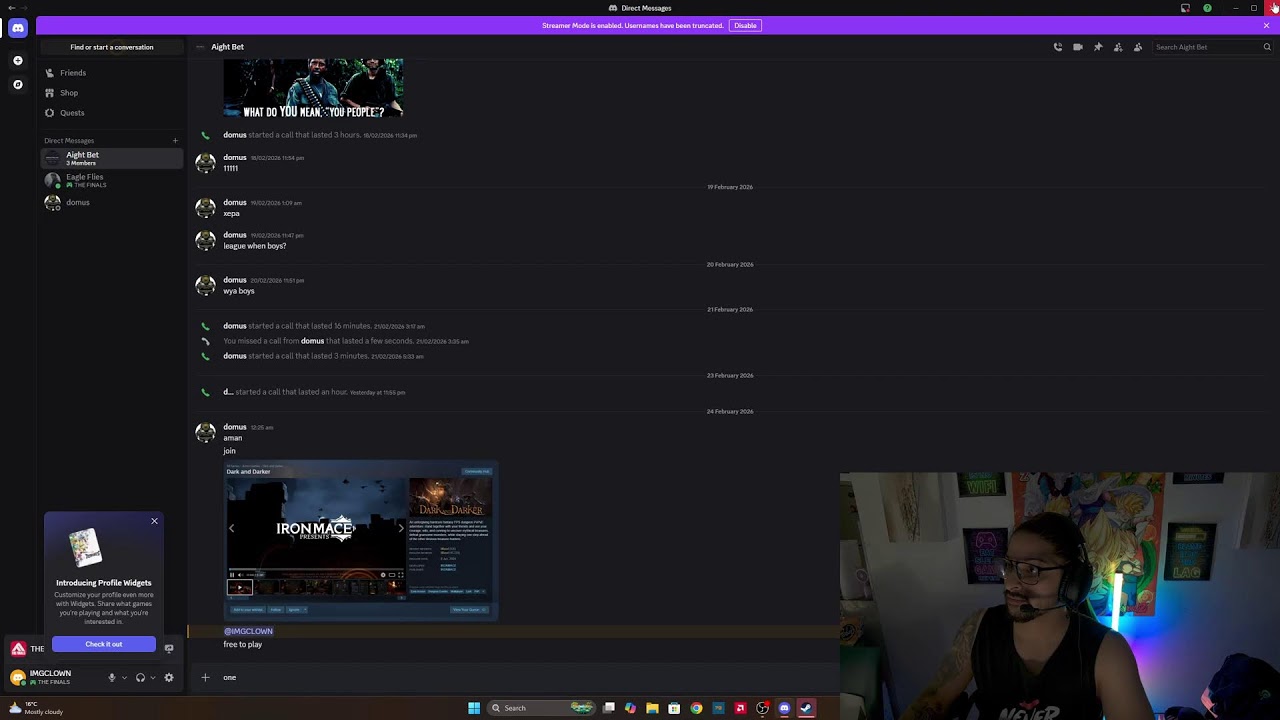Image resolution: width=1280 pixels, height=720 pixels.
Task: Click the 'free to play' message text
Action: [243, 644]
